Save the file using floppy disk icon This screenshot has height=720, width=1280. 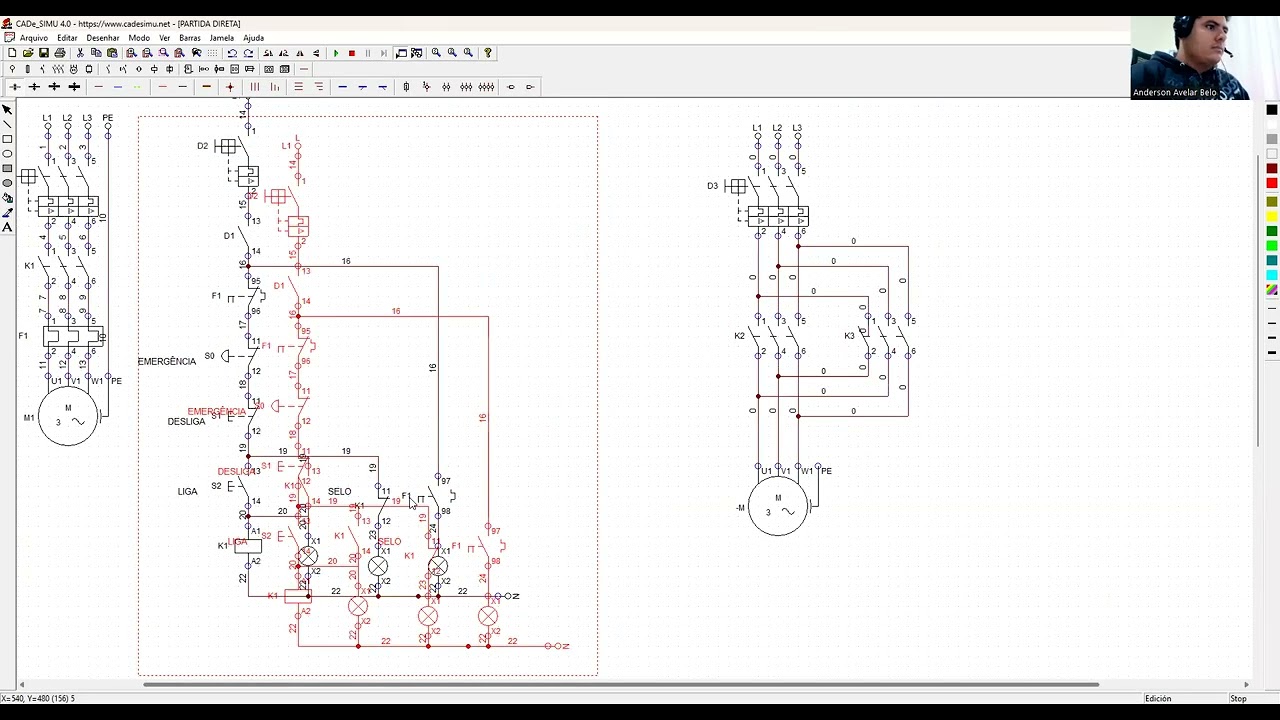pyautogui.click(x=44, y=53)
